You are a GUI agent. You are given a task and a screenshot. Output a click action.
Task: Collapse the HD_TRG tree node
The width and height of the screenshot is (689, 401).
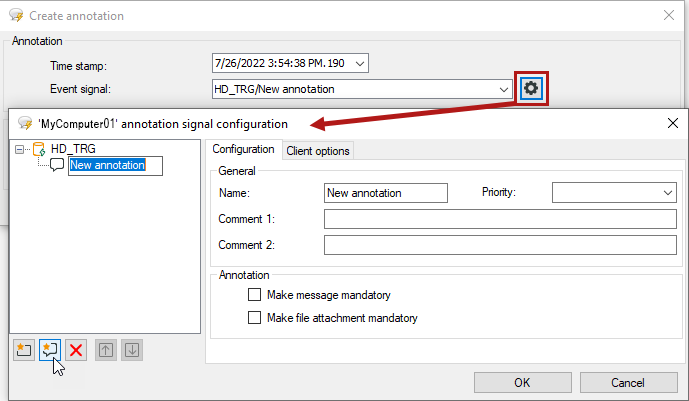21,149
